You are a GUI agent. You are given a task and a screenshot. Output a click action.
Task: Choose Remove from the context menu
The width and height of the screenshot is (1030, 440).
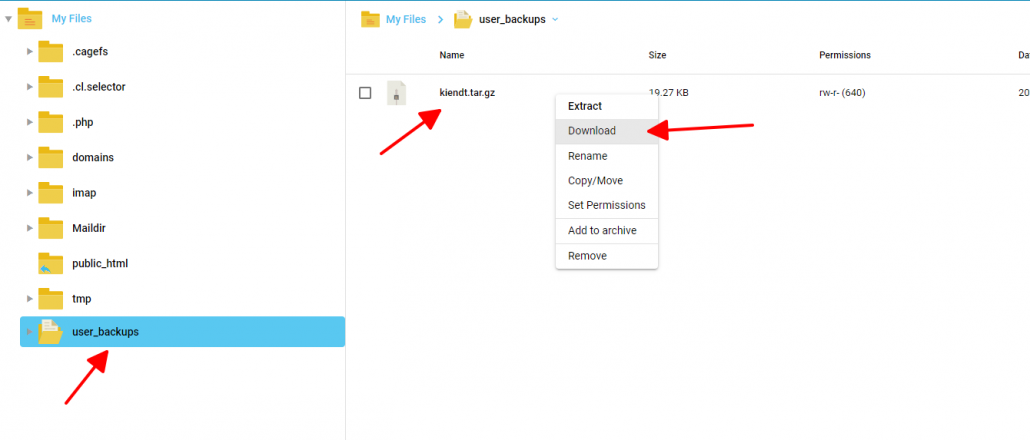click(607, 256)
